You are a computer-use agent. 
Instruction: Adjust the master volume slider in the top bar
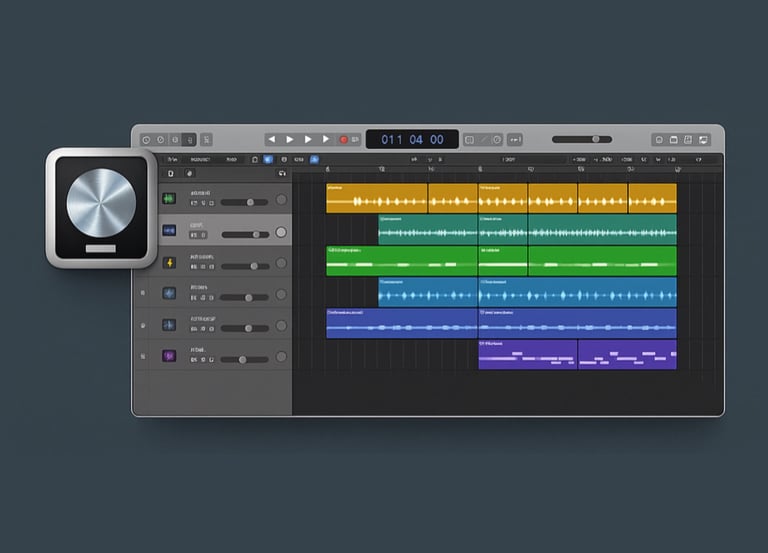pyautogui.click(x=582, y=139)
